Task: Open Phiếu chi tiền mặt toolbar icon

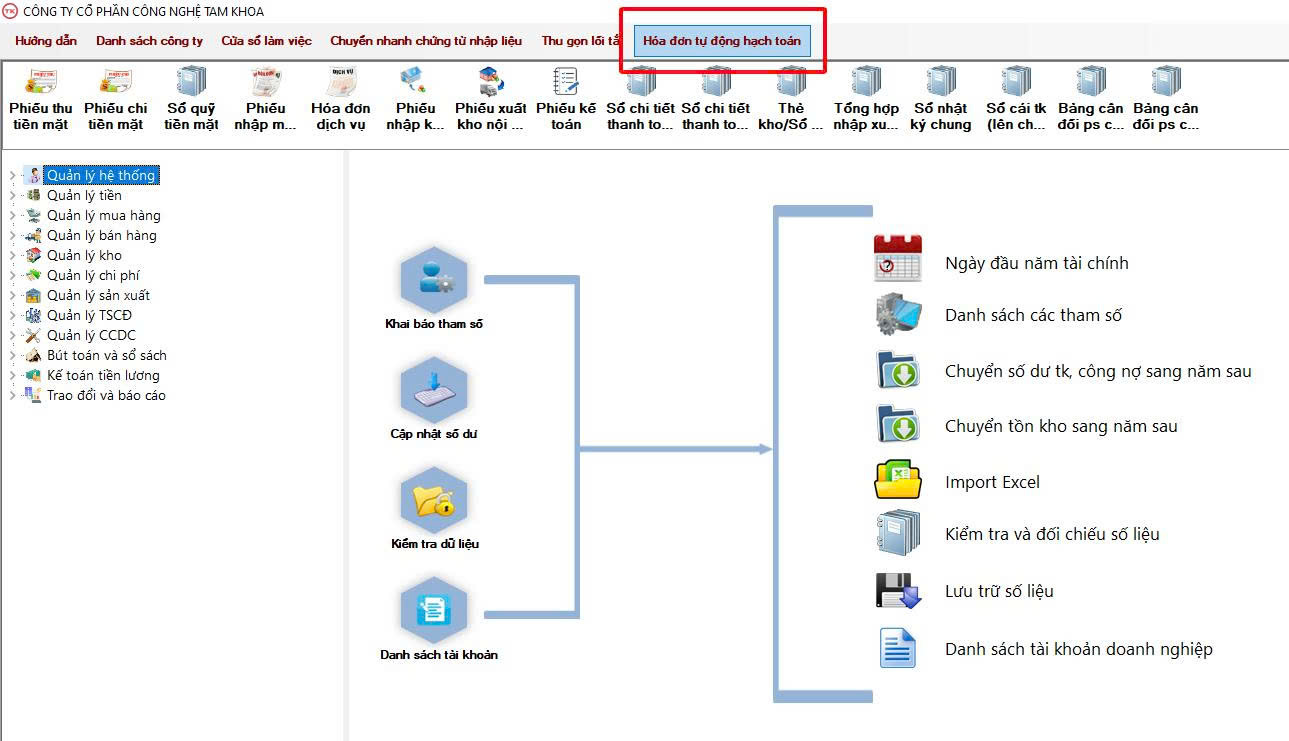Action: tap(115, 82)
